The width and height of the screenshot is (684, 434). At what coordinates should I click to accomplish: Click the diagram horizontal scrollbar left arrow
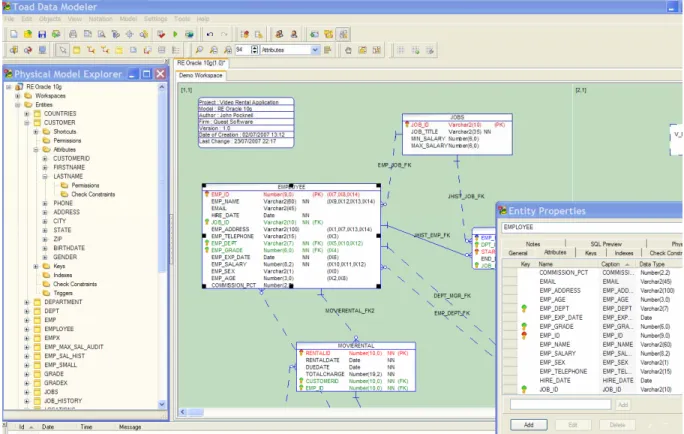click(x=183, y=412)
